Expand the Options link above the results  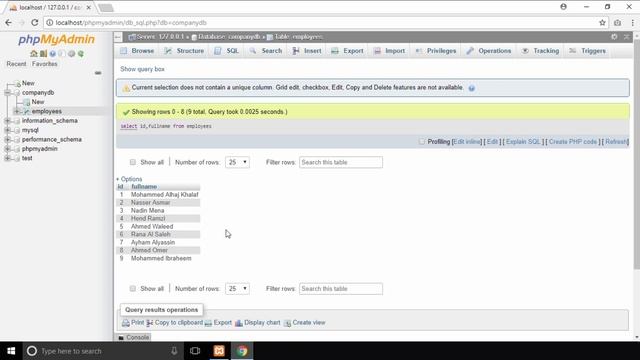[129, 179]
